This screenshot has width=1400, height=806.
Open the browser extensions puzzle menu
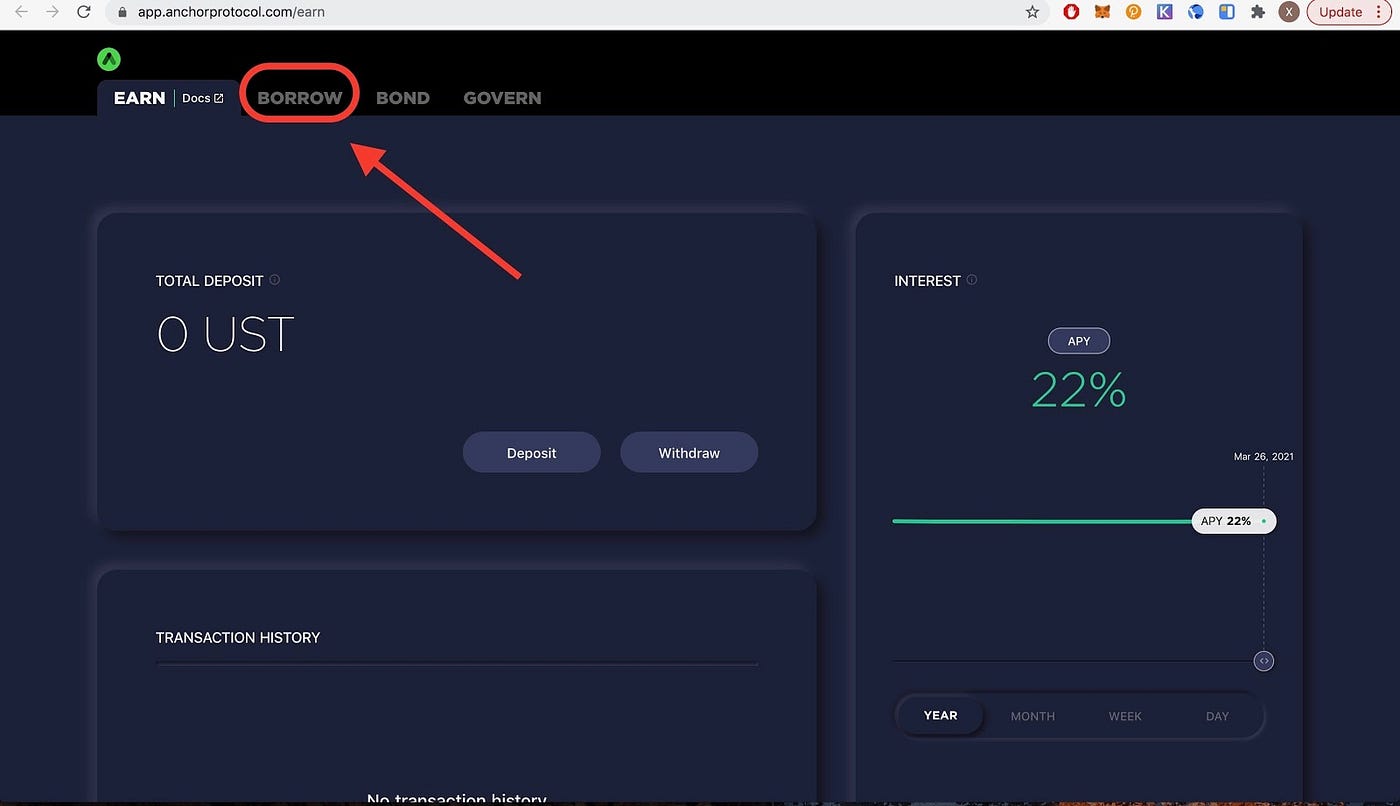(1258, 12)
